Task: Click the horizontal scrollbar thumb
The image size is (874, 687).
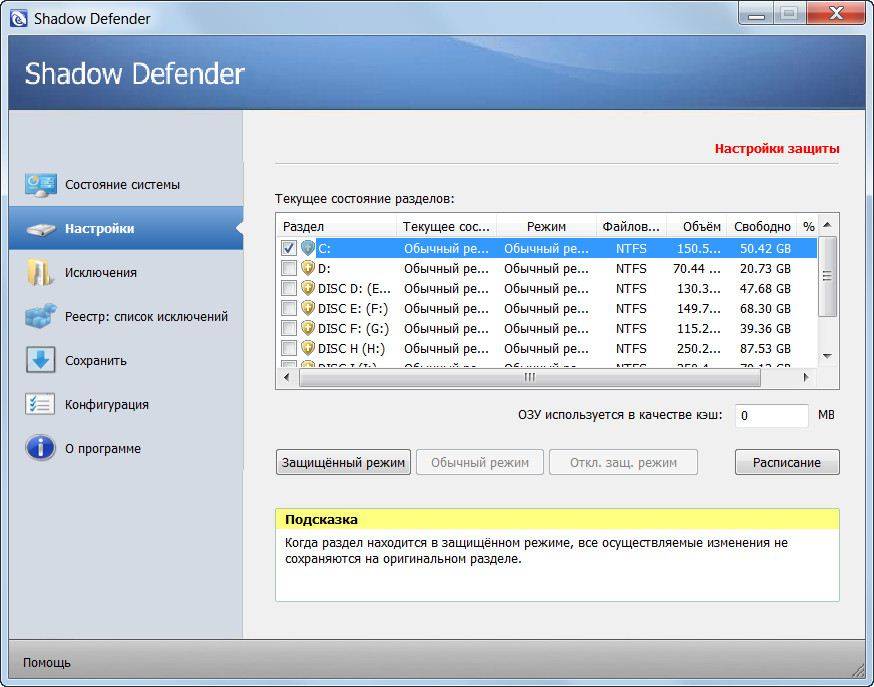Action: pos(530,377)
